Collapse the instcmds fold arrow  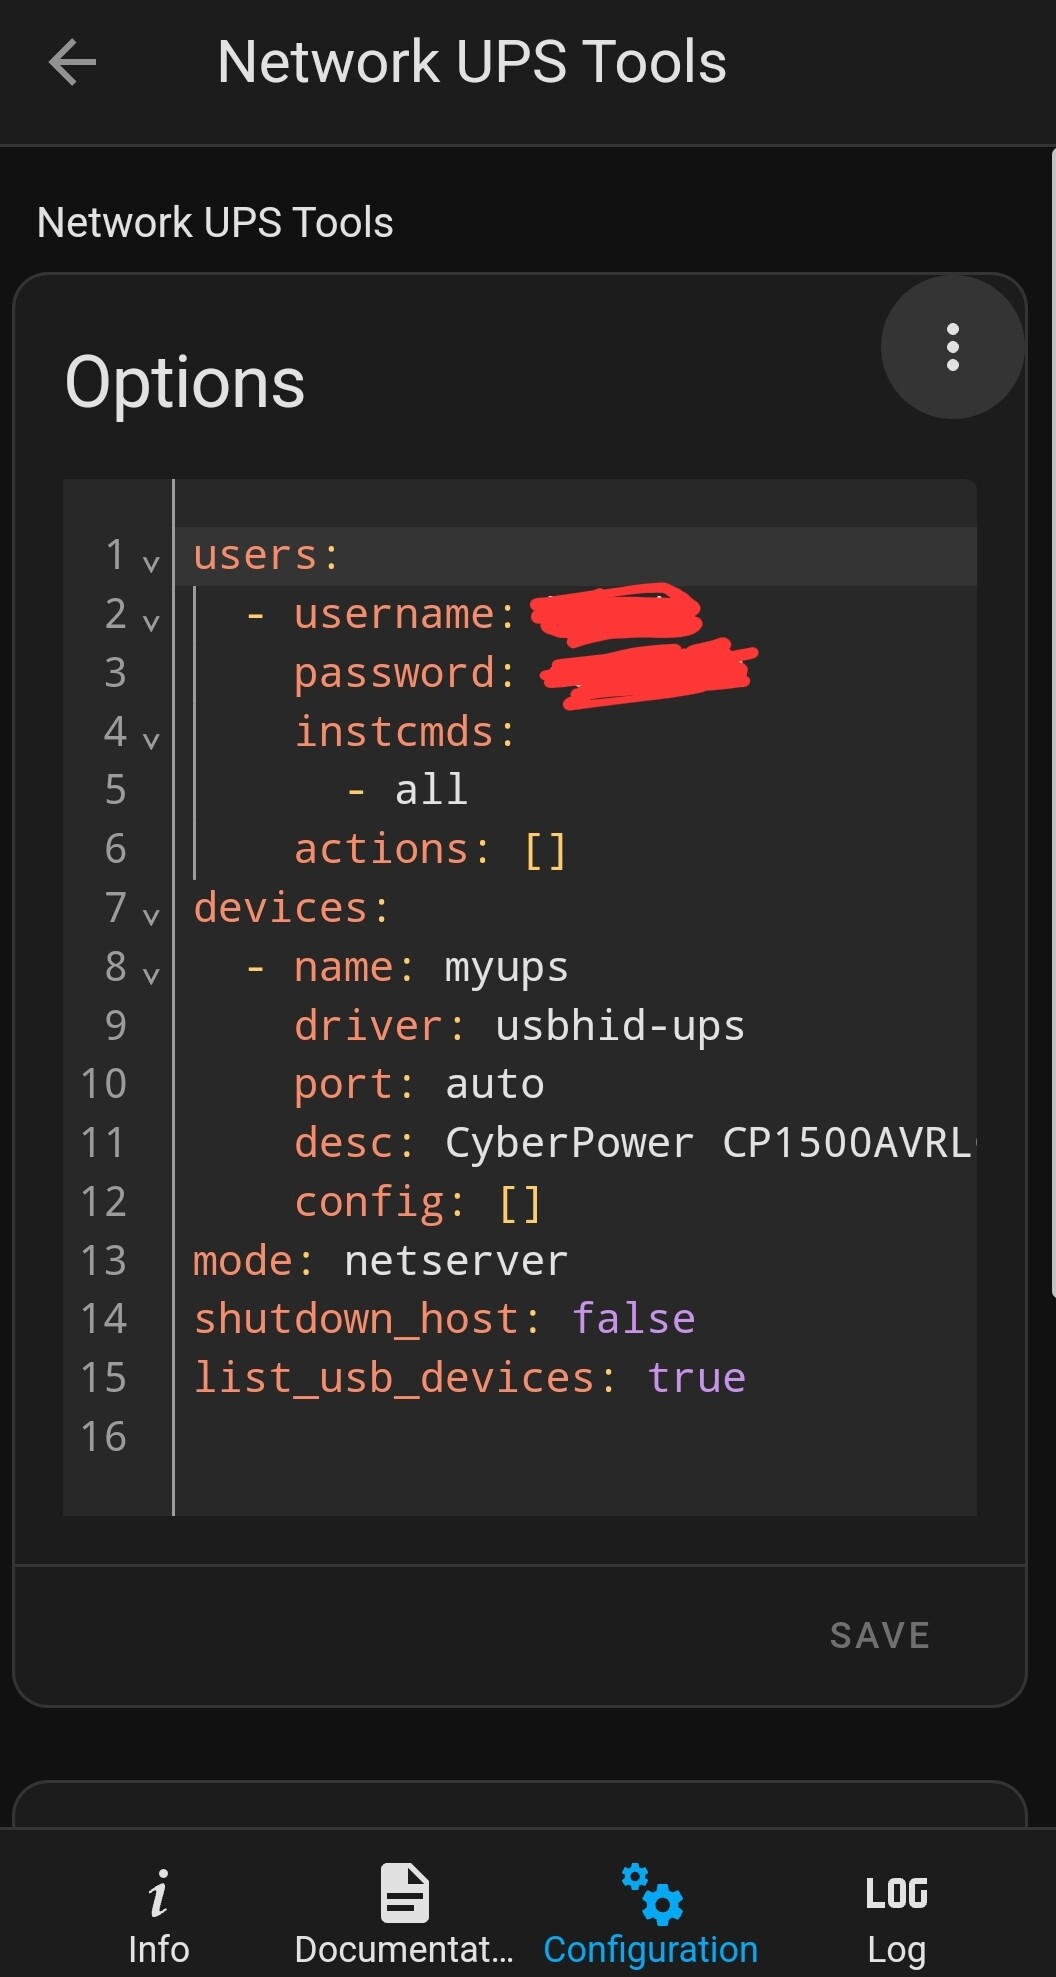point(151,740)
